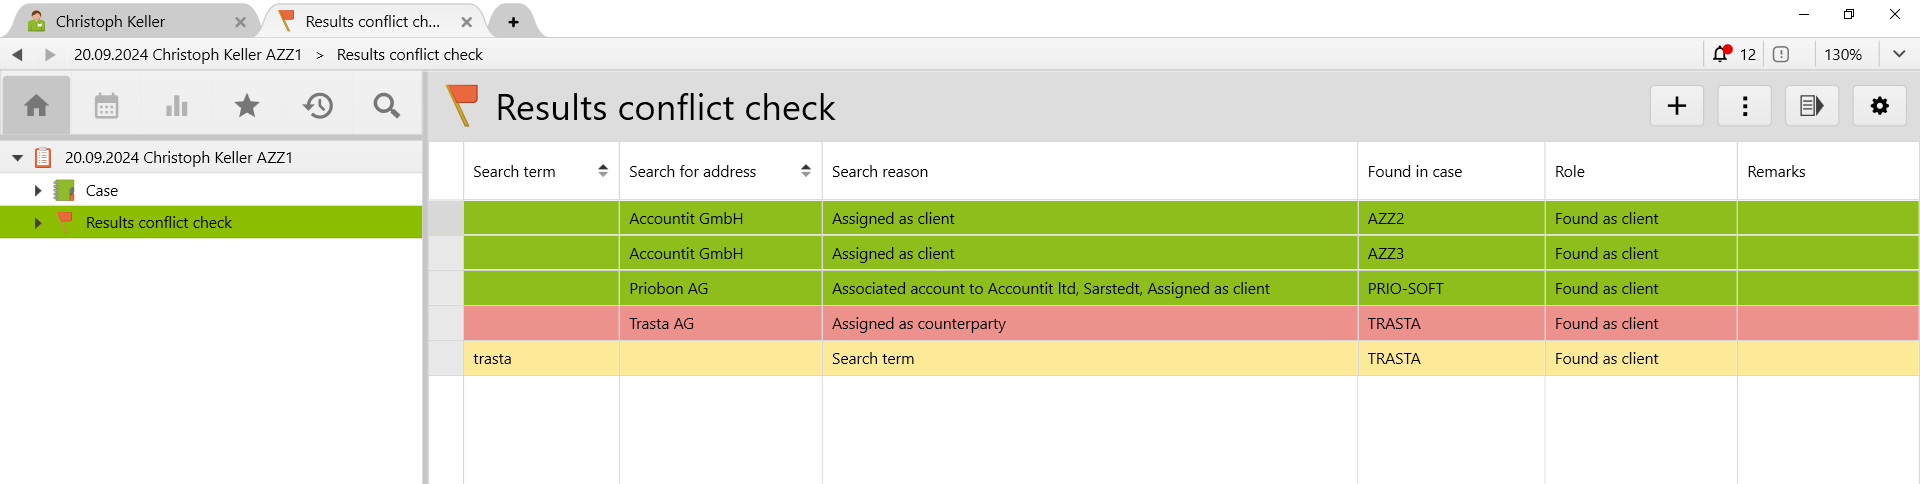Select the Results conflict check tab
The image size is (1920, 484).
[x=372, y=21]
